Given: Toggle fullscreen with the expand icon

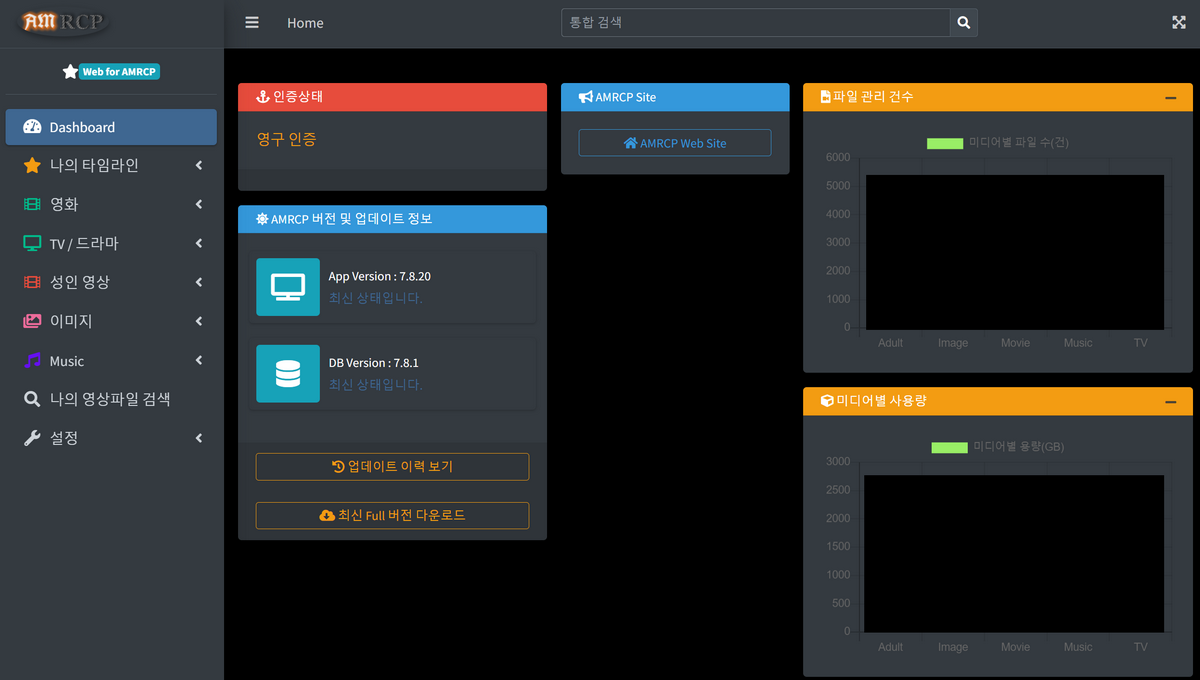Looking at the screenshot, I should click(x=1178, y=23).
